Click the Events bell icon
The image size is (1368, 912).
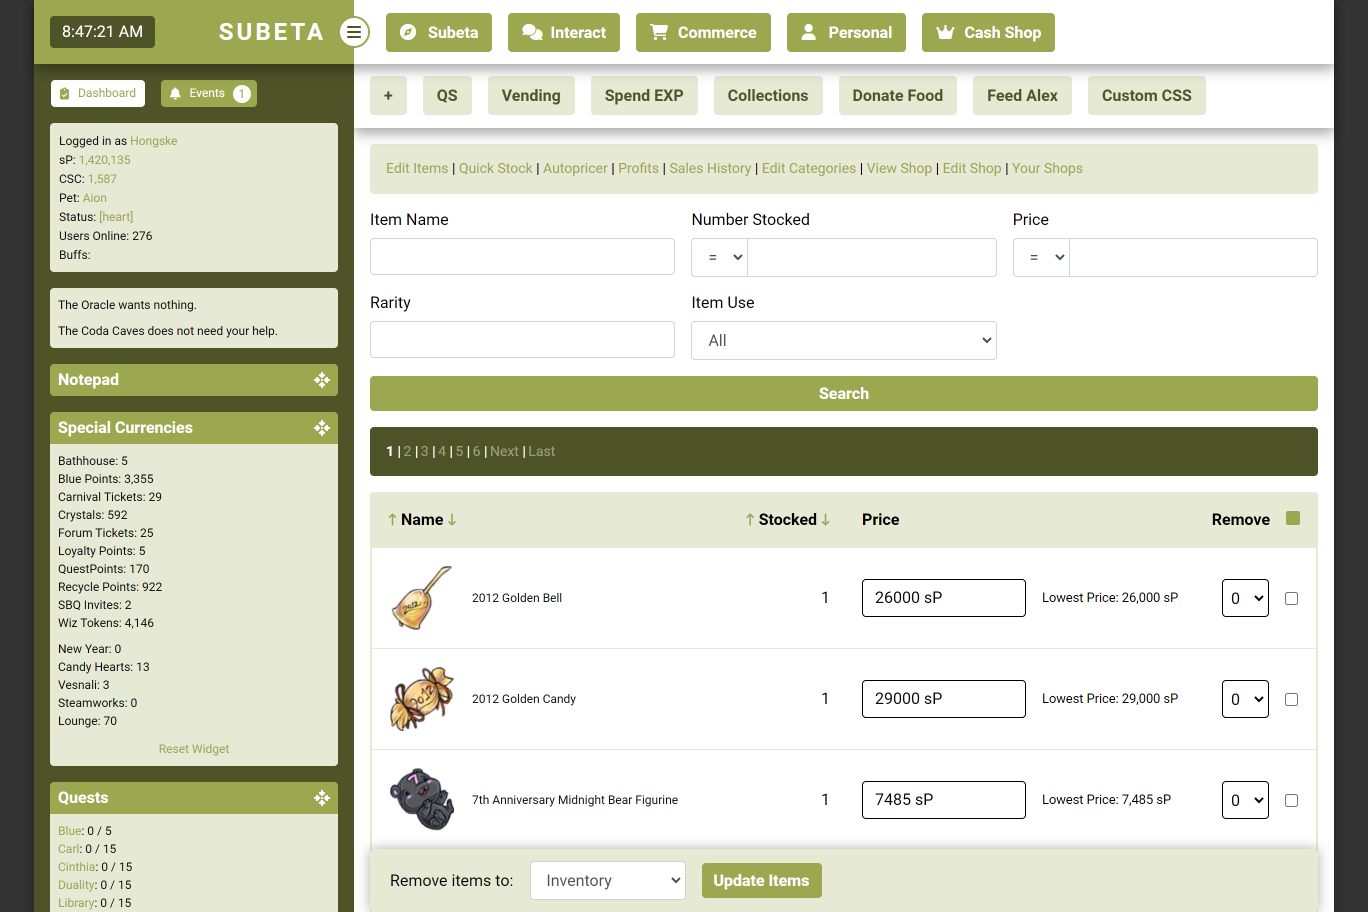click(176, 94)
